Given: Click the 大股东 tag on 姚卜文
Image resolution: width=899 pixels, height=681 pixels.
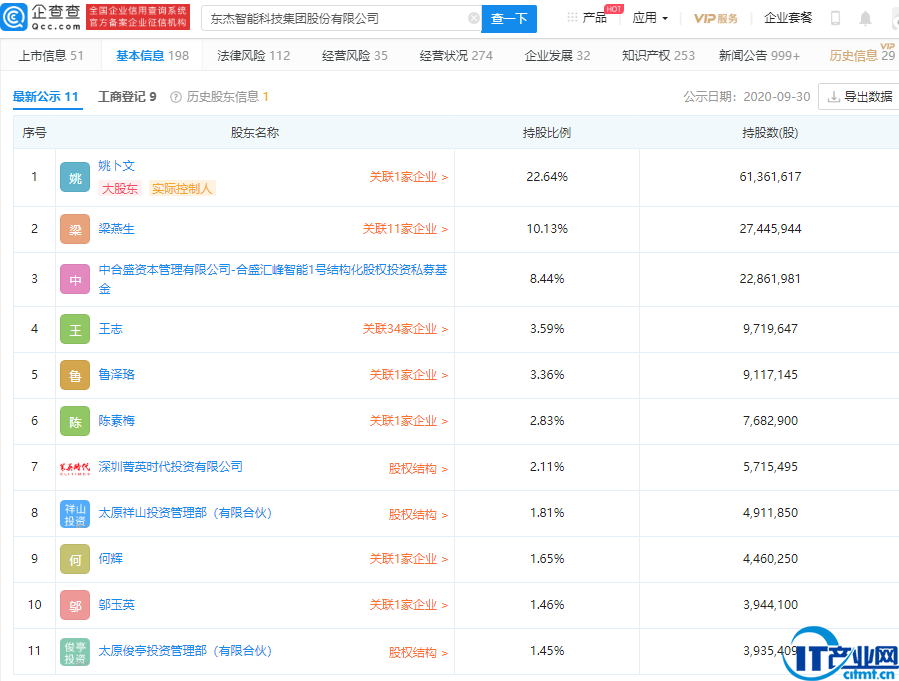Looking at the screenshot, I should click(120, 189).
